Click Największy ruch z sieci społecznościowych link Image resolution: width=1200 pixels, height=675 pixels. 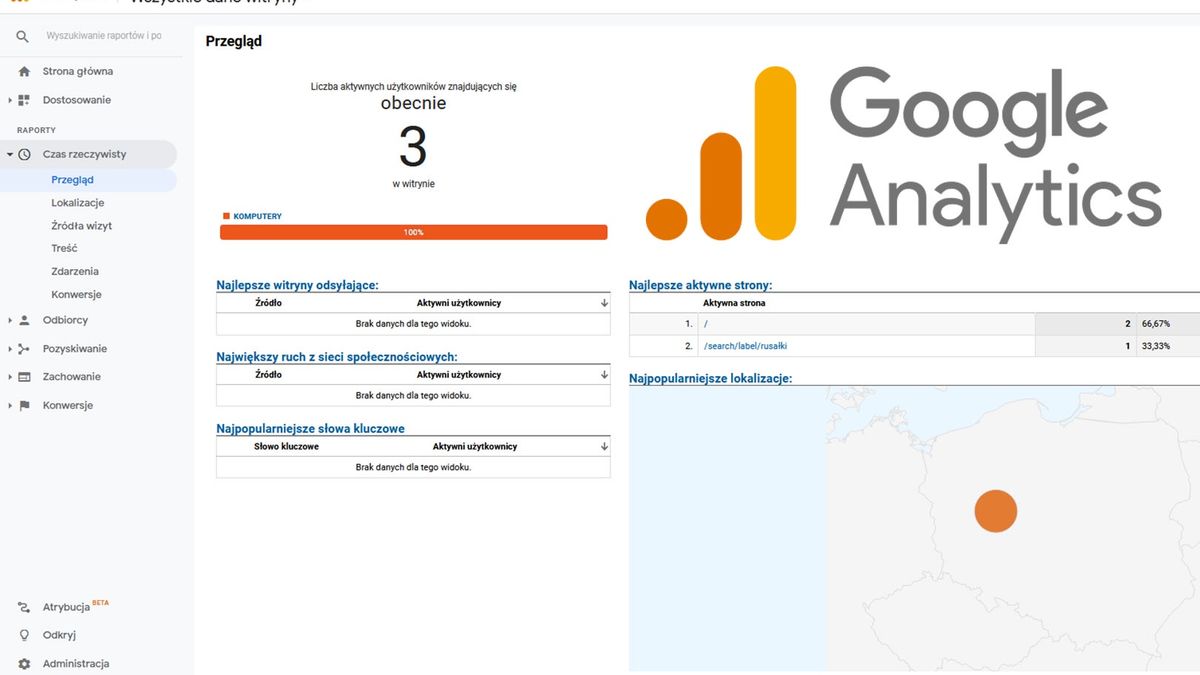[337, 356]
